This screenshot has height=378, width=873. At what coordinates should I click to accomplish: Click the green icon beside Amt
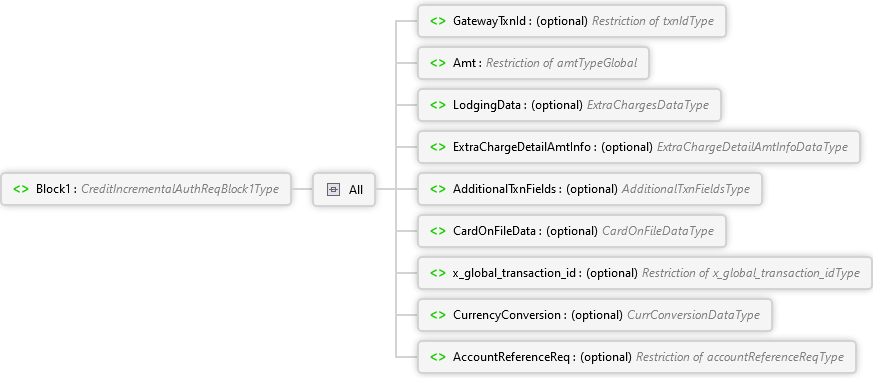coord(438,63)
